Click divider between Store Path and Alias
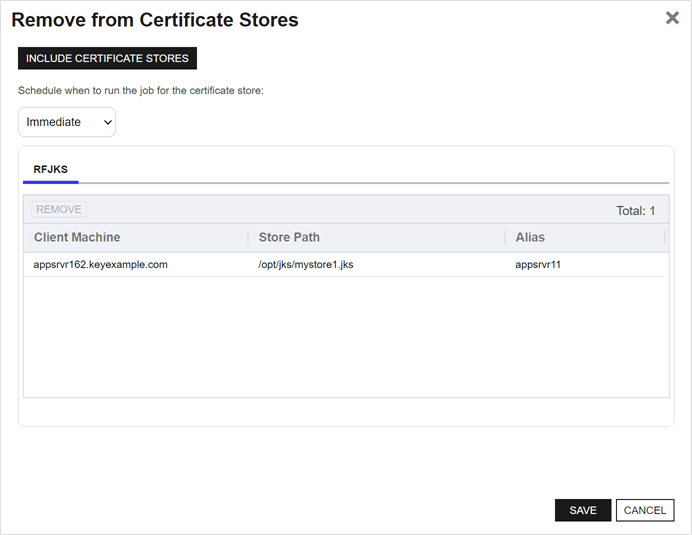 coord(505,237)
